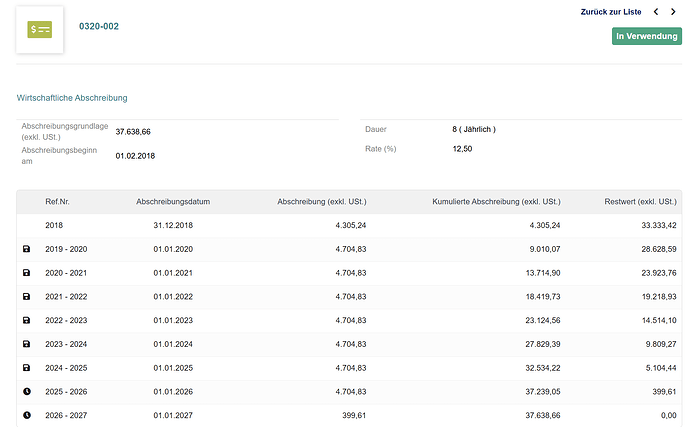Go back via Zurück zur Liste
The height and width of the screenshot is (427, 690).
coord(611,12)
